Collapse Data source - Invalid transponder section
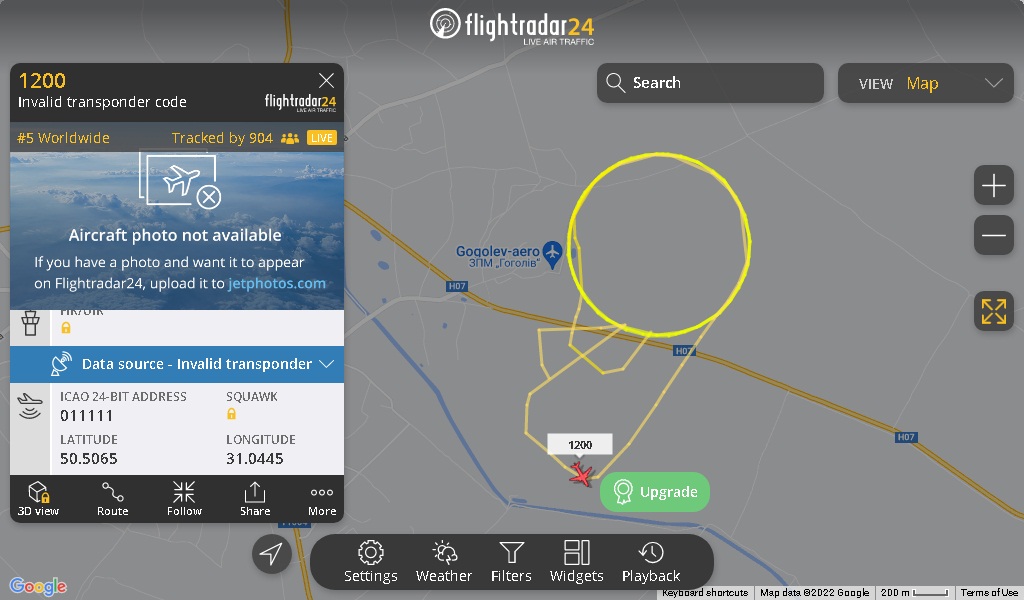 (177, 364)
